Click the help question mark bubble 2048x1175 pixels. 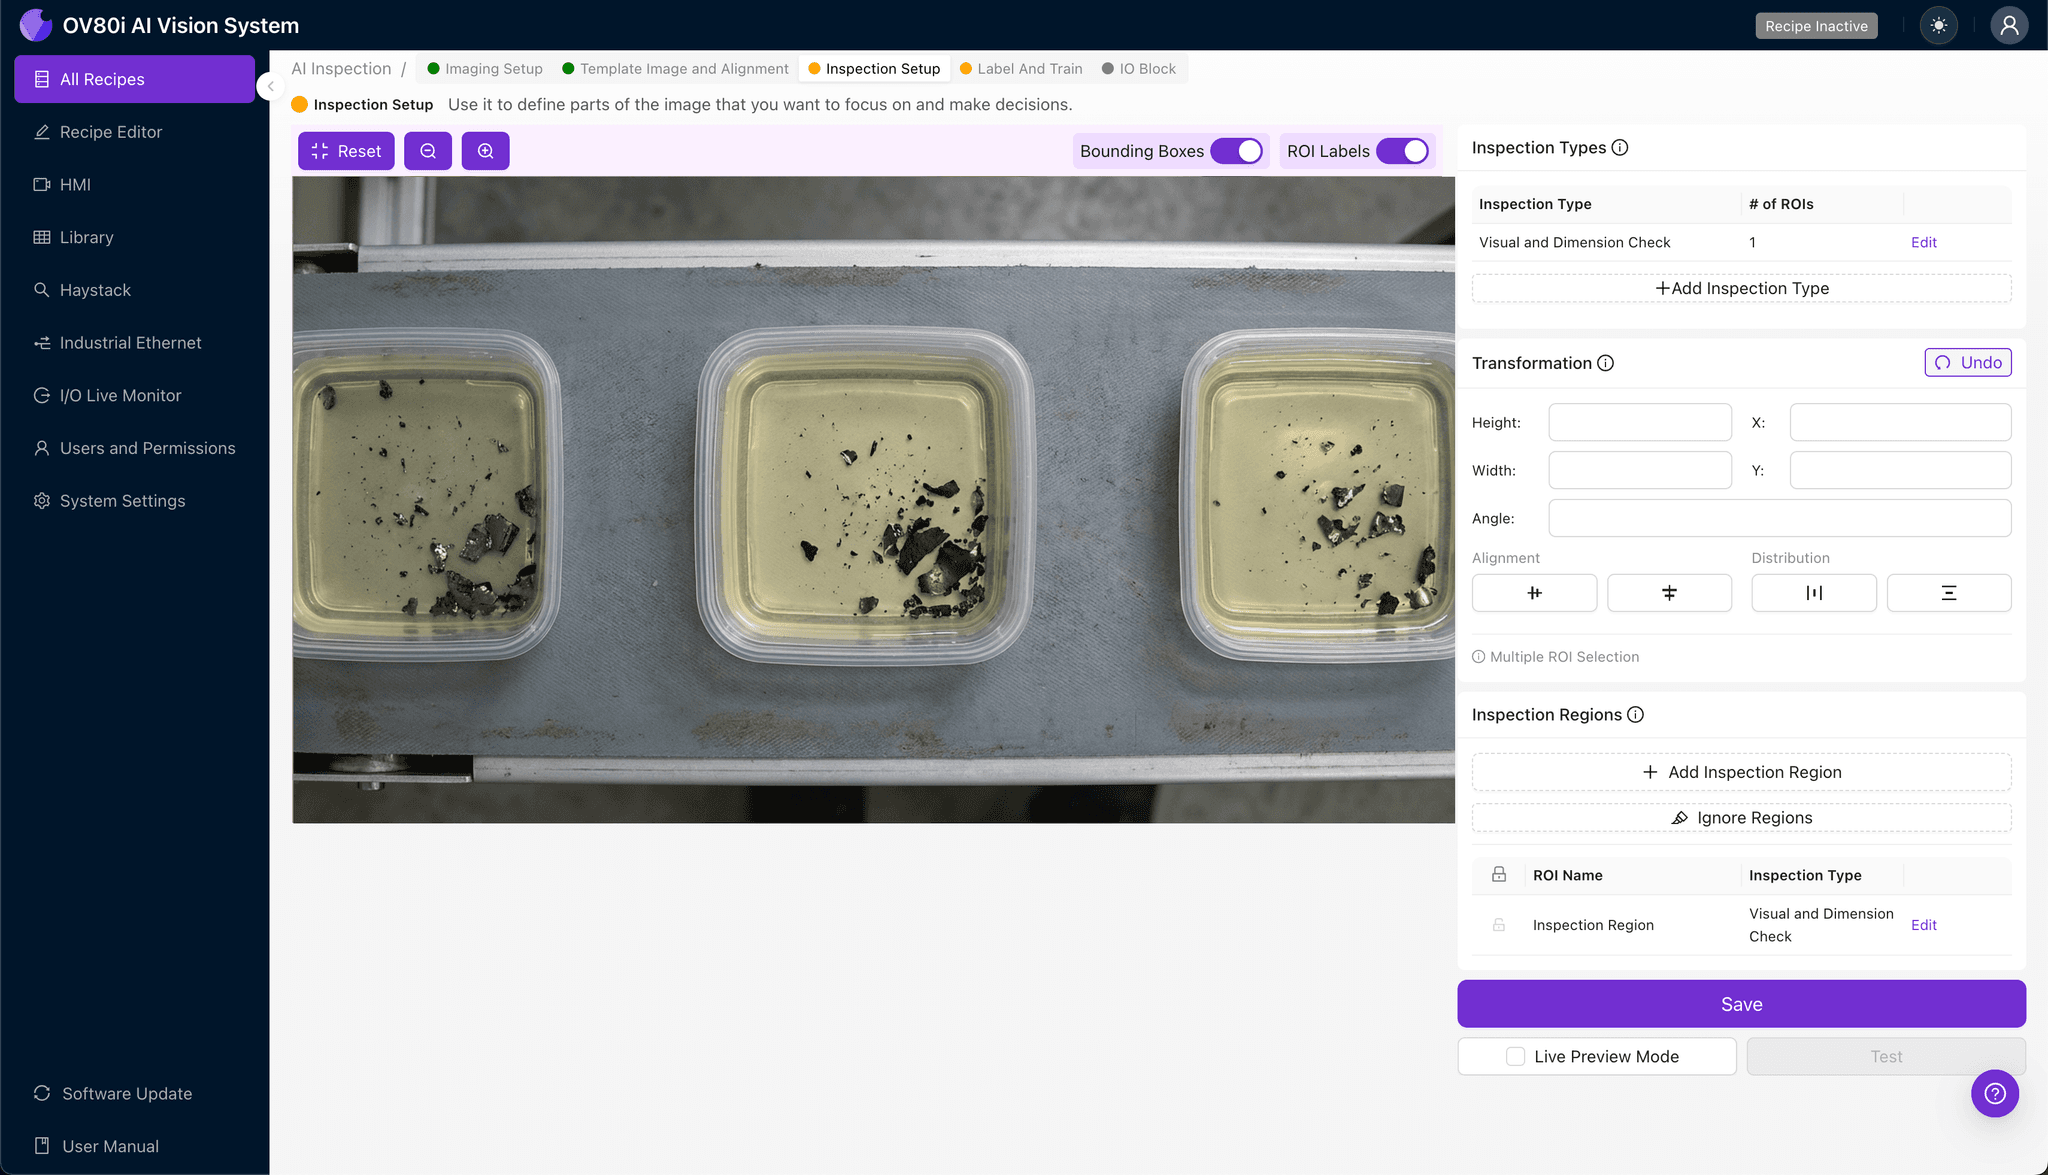(x=1995, y=1093)
